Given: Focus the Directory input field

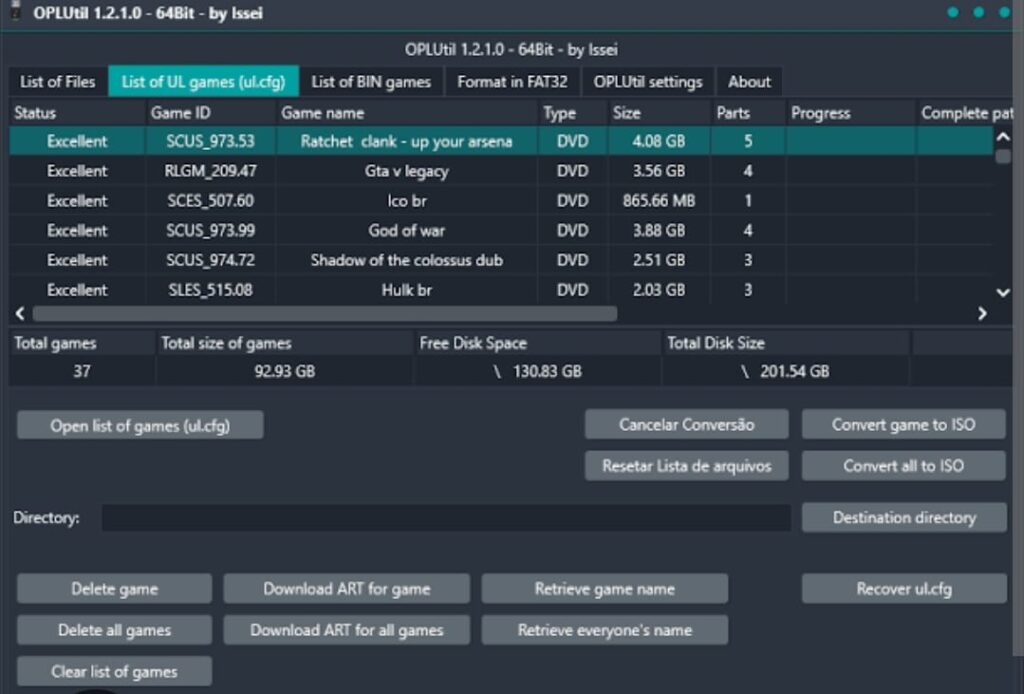Looking at the screenshot, I should pos(446,518).
